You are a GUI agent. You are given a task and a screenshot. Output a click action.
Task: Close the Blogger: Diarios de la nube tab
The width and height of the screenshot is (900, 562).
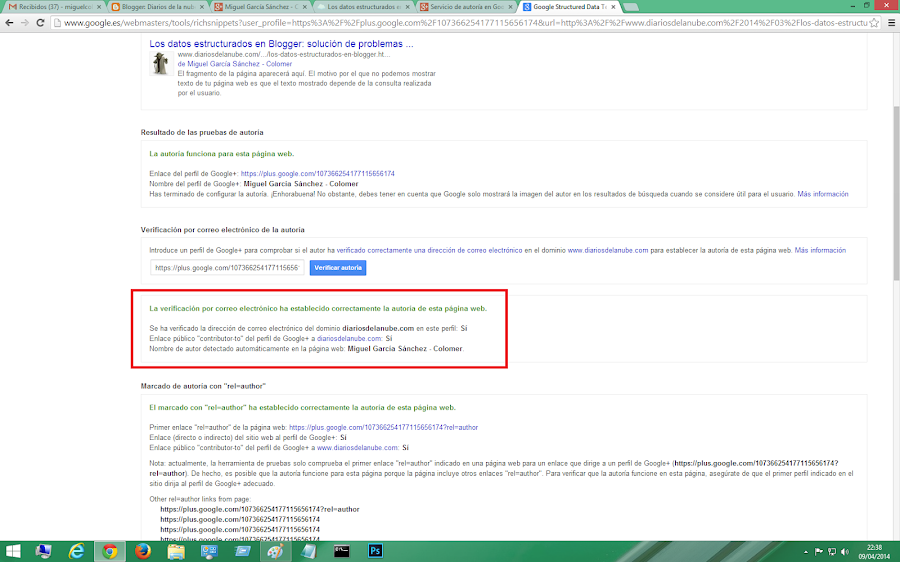(201, 7)
